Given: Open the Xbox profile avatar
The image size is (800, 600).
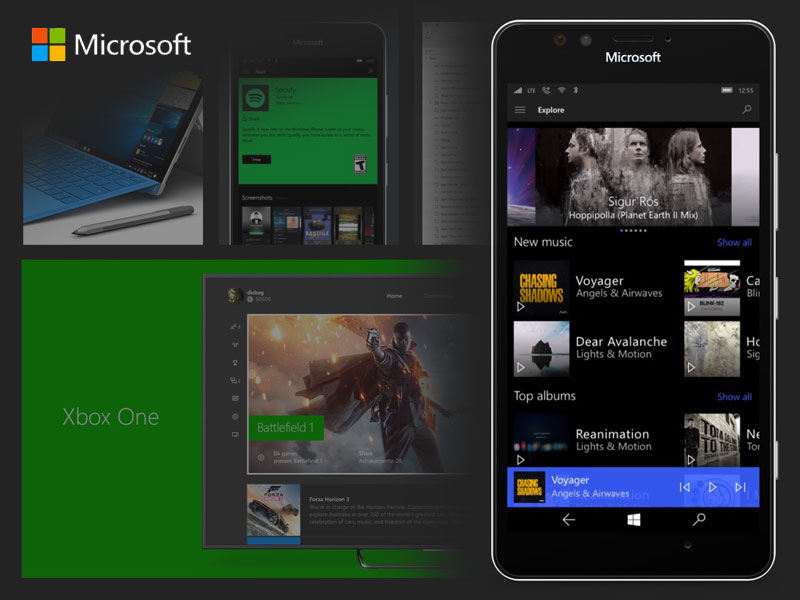Looking at the screenshot, I should pyautogui.click(x=235, y=295).
